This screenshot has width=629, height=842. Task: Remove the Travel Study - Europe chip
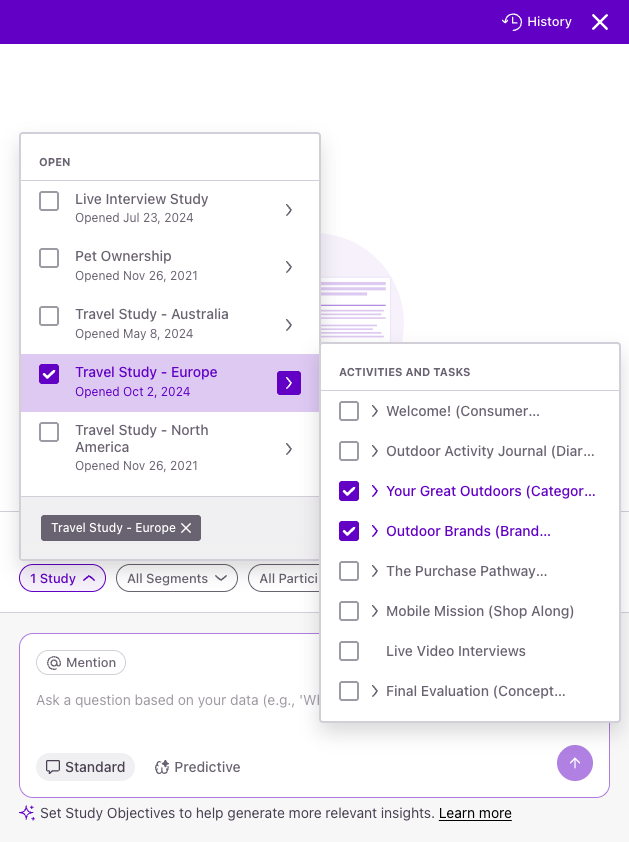pos(186,528)
